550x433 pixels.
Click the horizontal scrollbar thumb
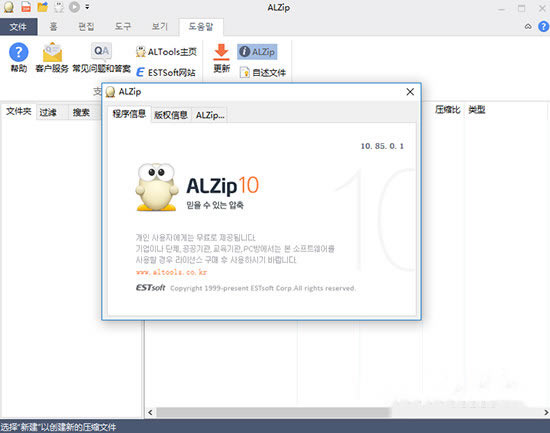pos(274,412)
